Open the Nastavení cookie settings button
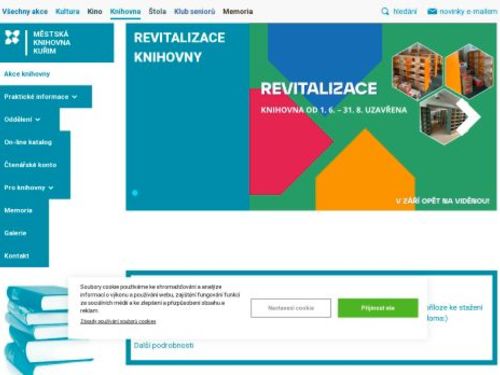This screenshot has height=375, width=500. 291,308
